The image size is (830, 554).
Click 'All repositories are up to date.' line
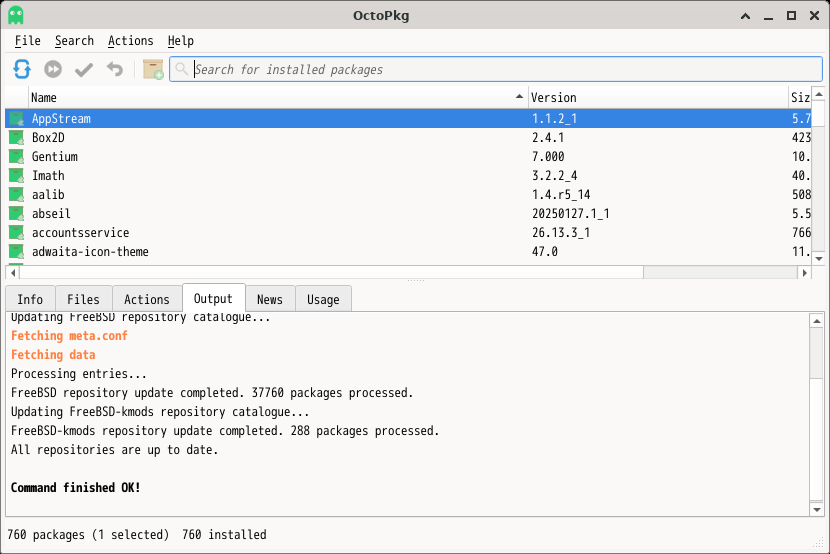114,450
